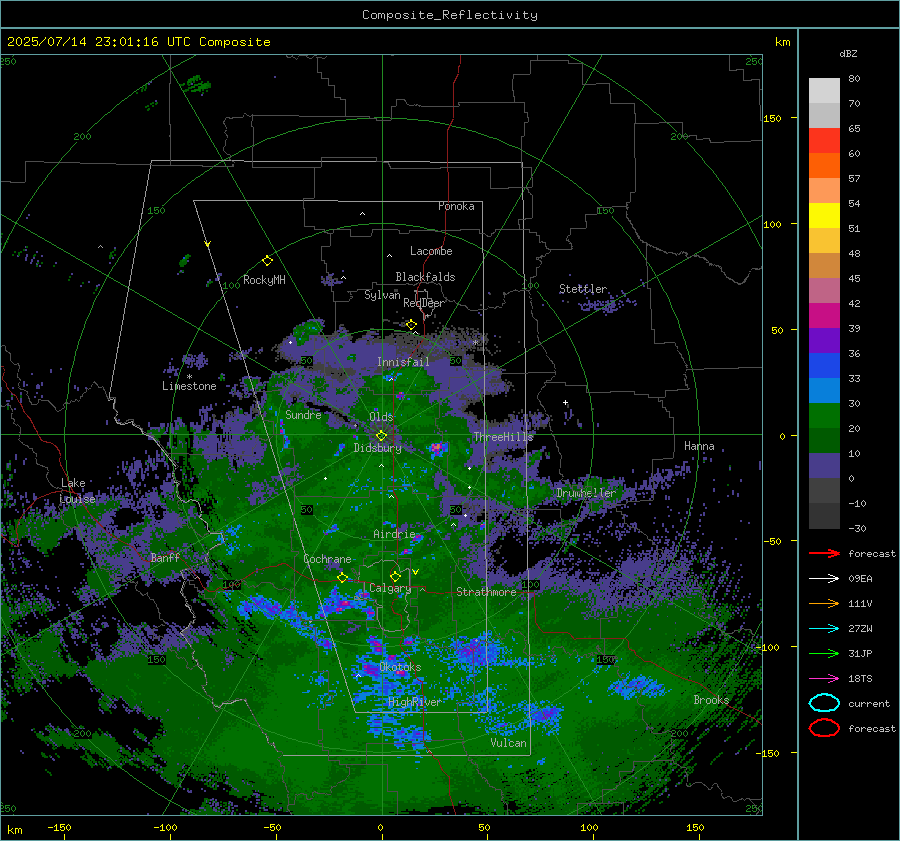The width and height of the screenshot is (900, 841).
Task: Click the magenta 18TS arrow icon
Action: tap(824, 679)
